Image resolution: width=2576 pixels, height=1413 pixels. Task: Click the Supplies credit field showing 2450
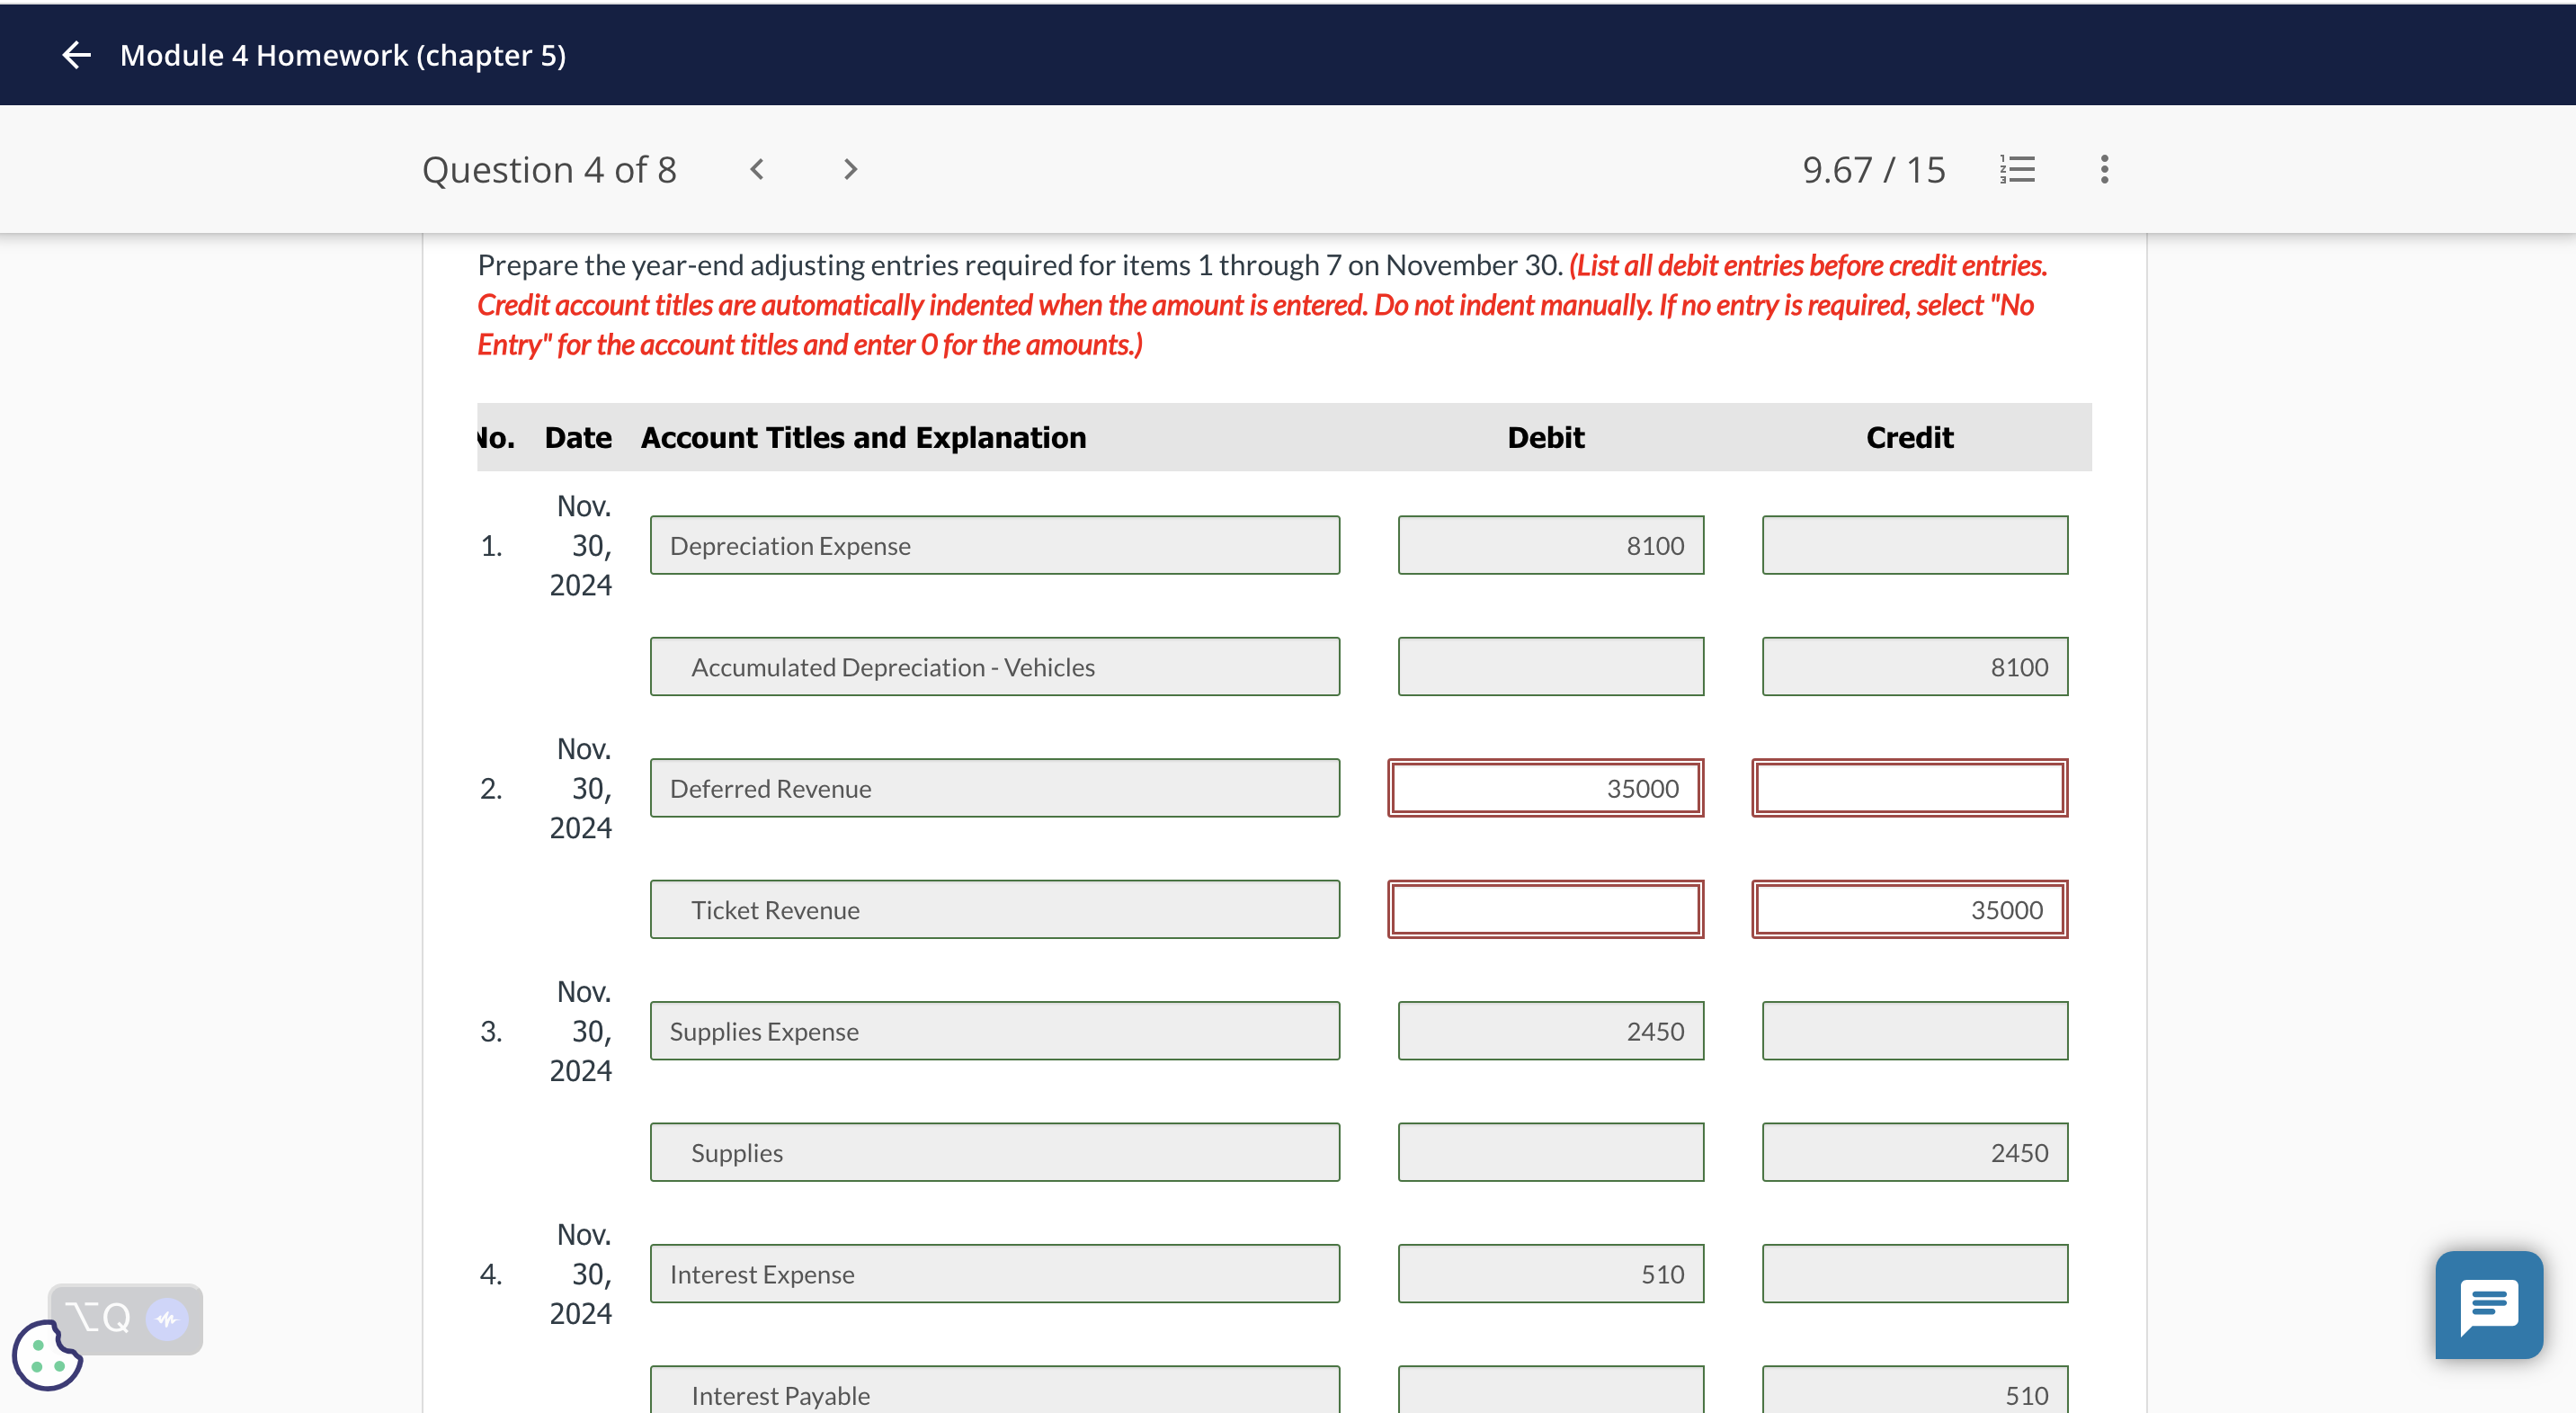click(1914, 1152)
